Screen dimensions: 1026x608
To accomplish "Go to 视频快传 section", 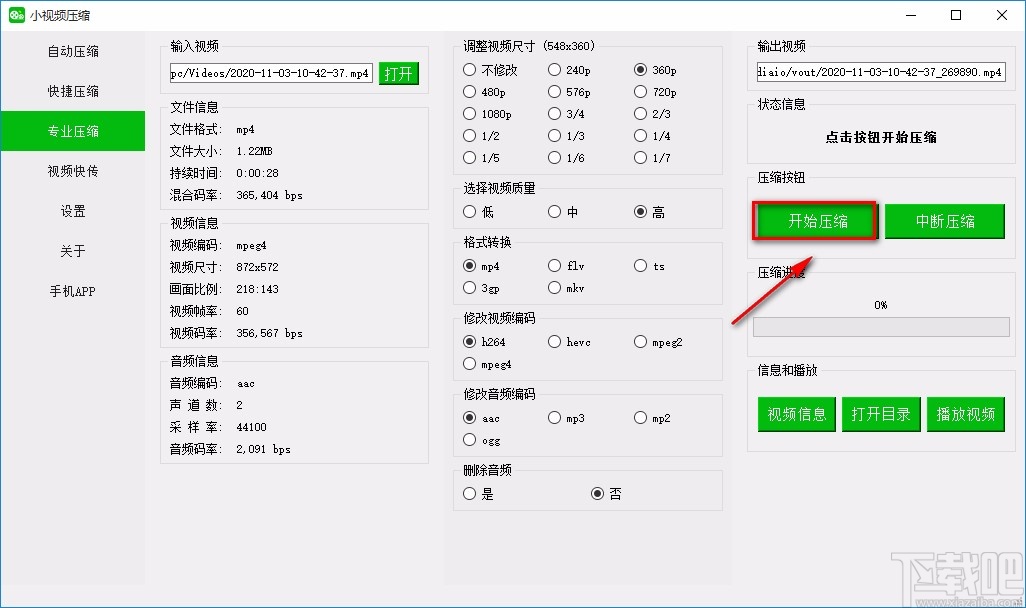I will [x=73, y=171].
